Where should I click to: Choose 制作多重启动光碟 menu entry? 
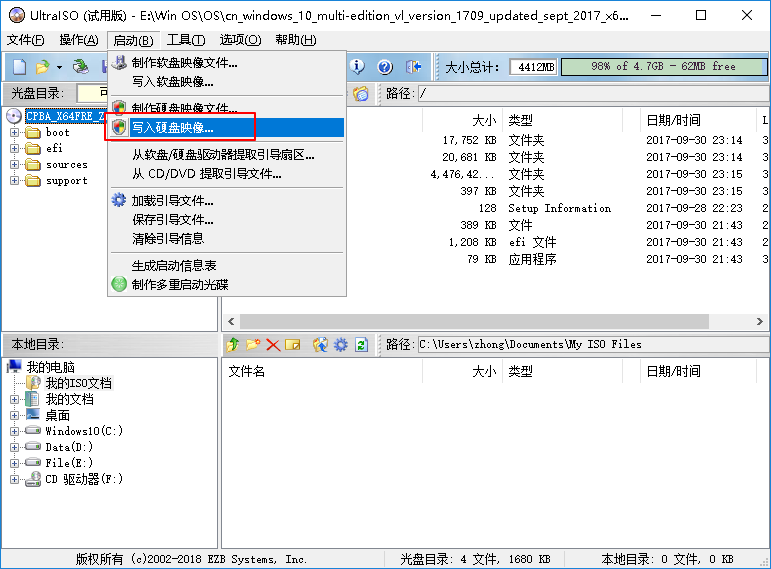[227, 284]
